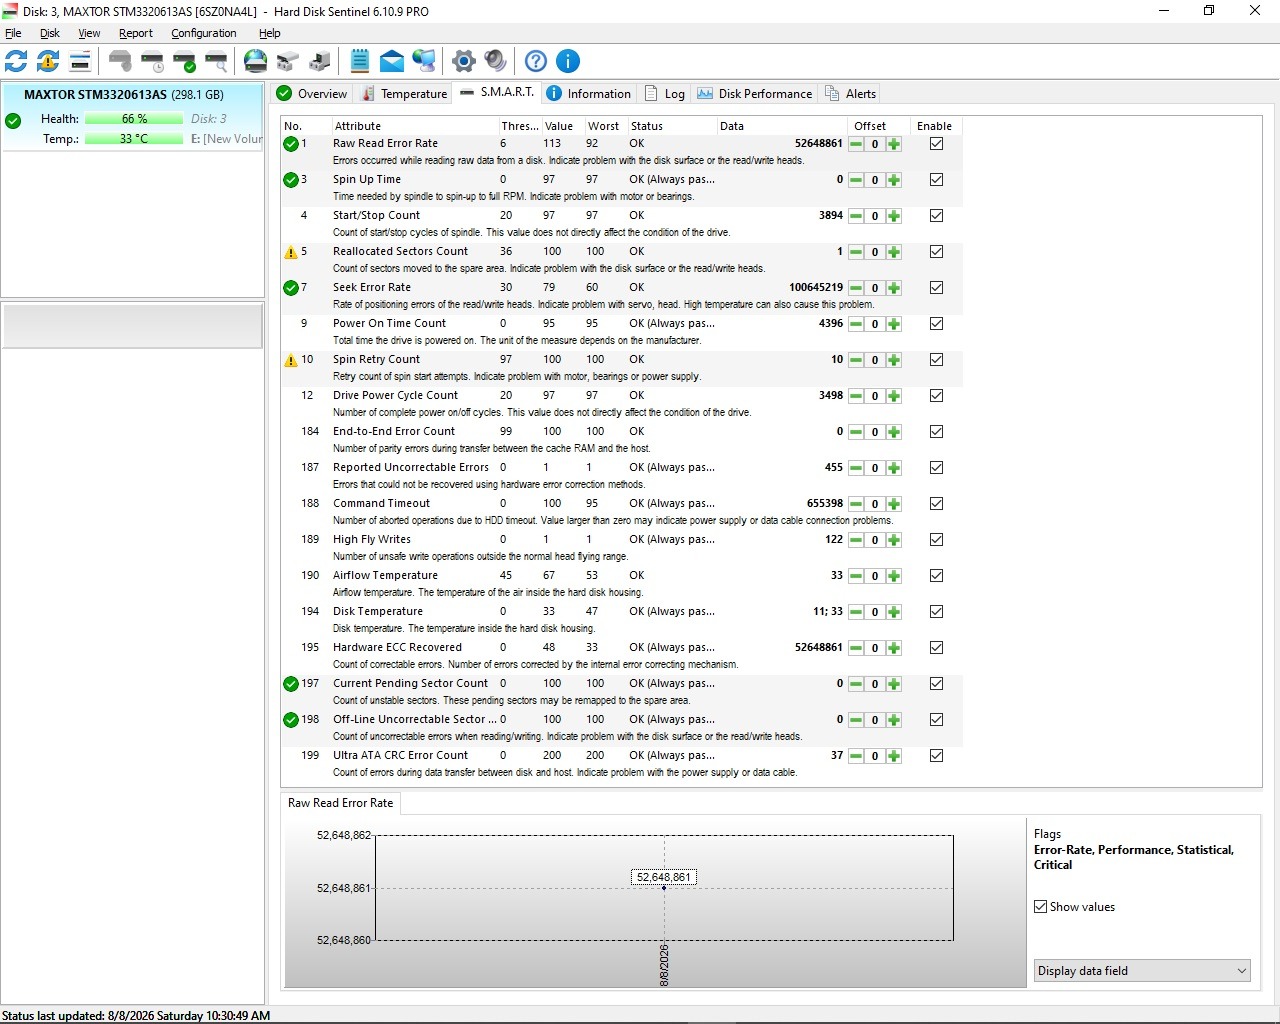Open the Disk Performance tab
Screen dimensions: 1280x1024
(x=755, y=94)
